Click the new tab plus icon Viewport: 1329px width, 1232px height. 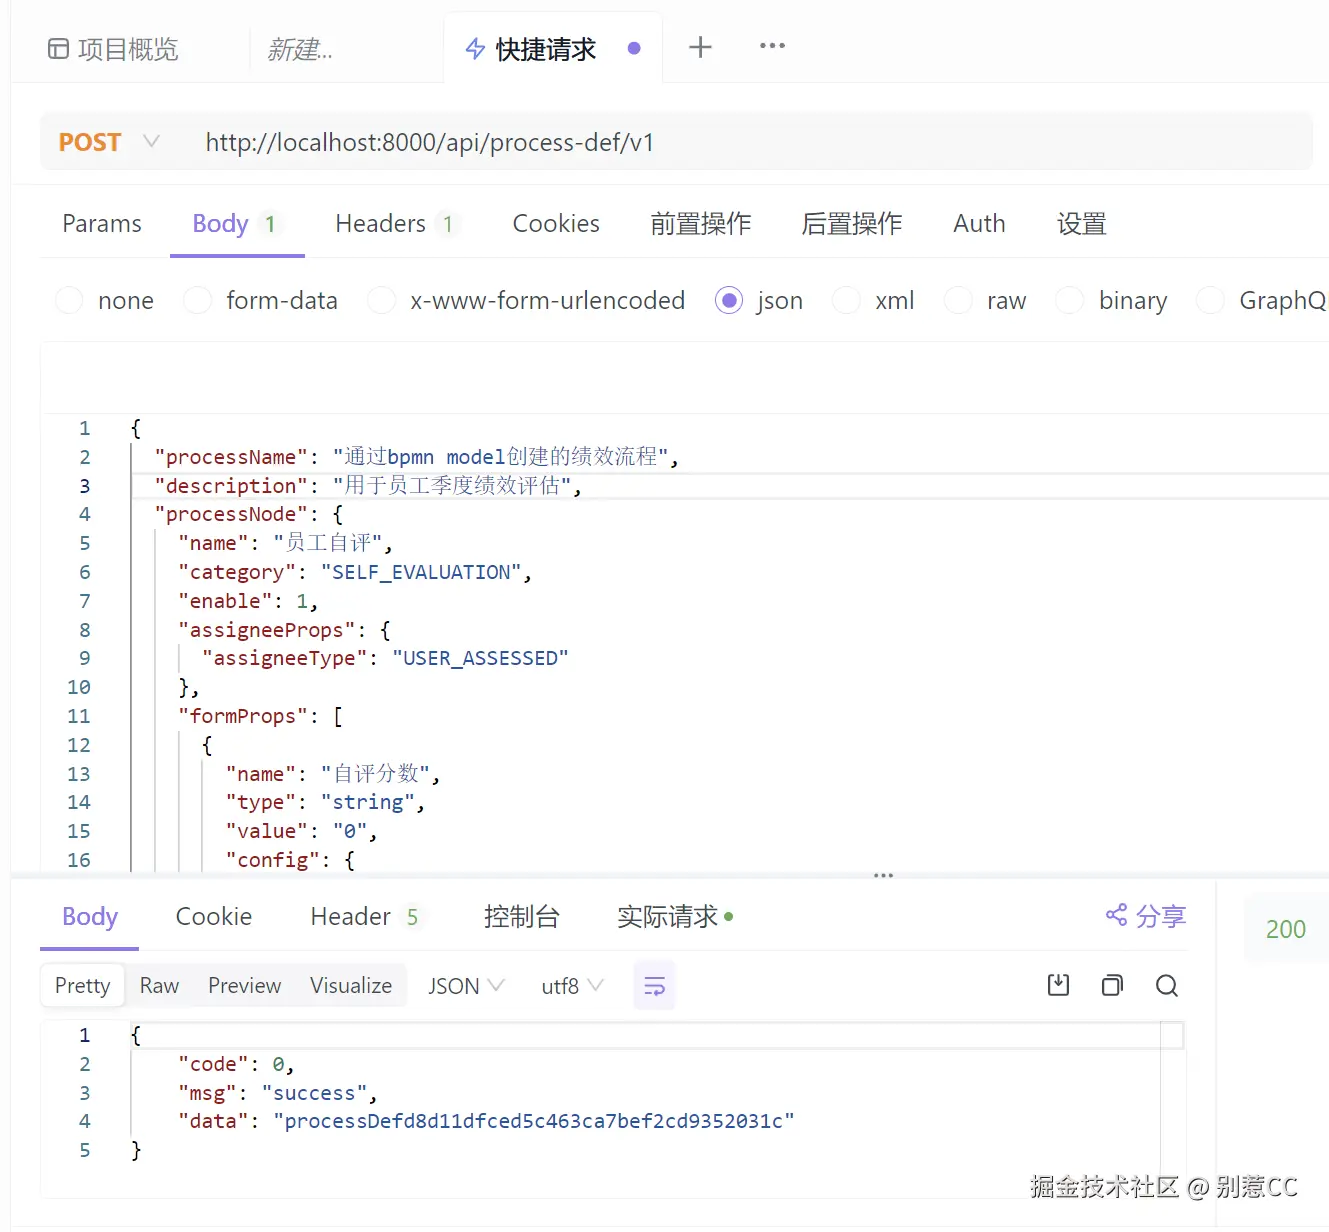coord(700,47)
